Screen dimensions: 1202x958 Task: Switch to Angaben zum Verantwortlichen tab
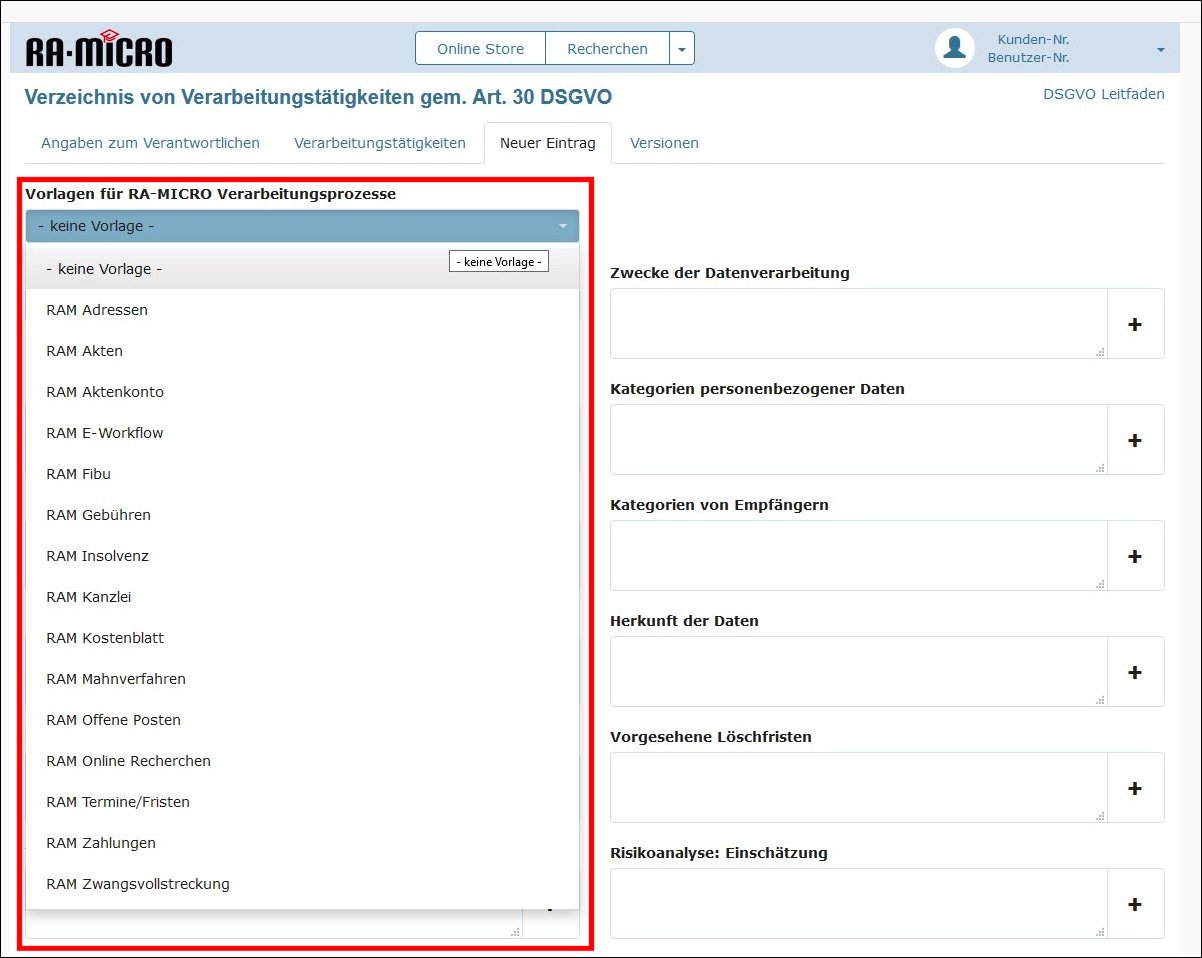coord(150,143)
